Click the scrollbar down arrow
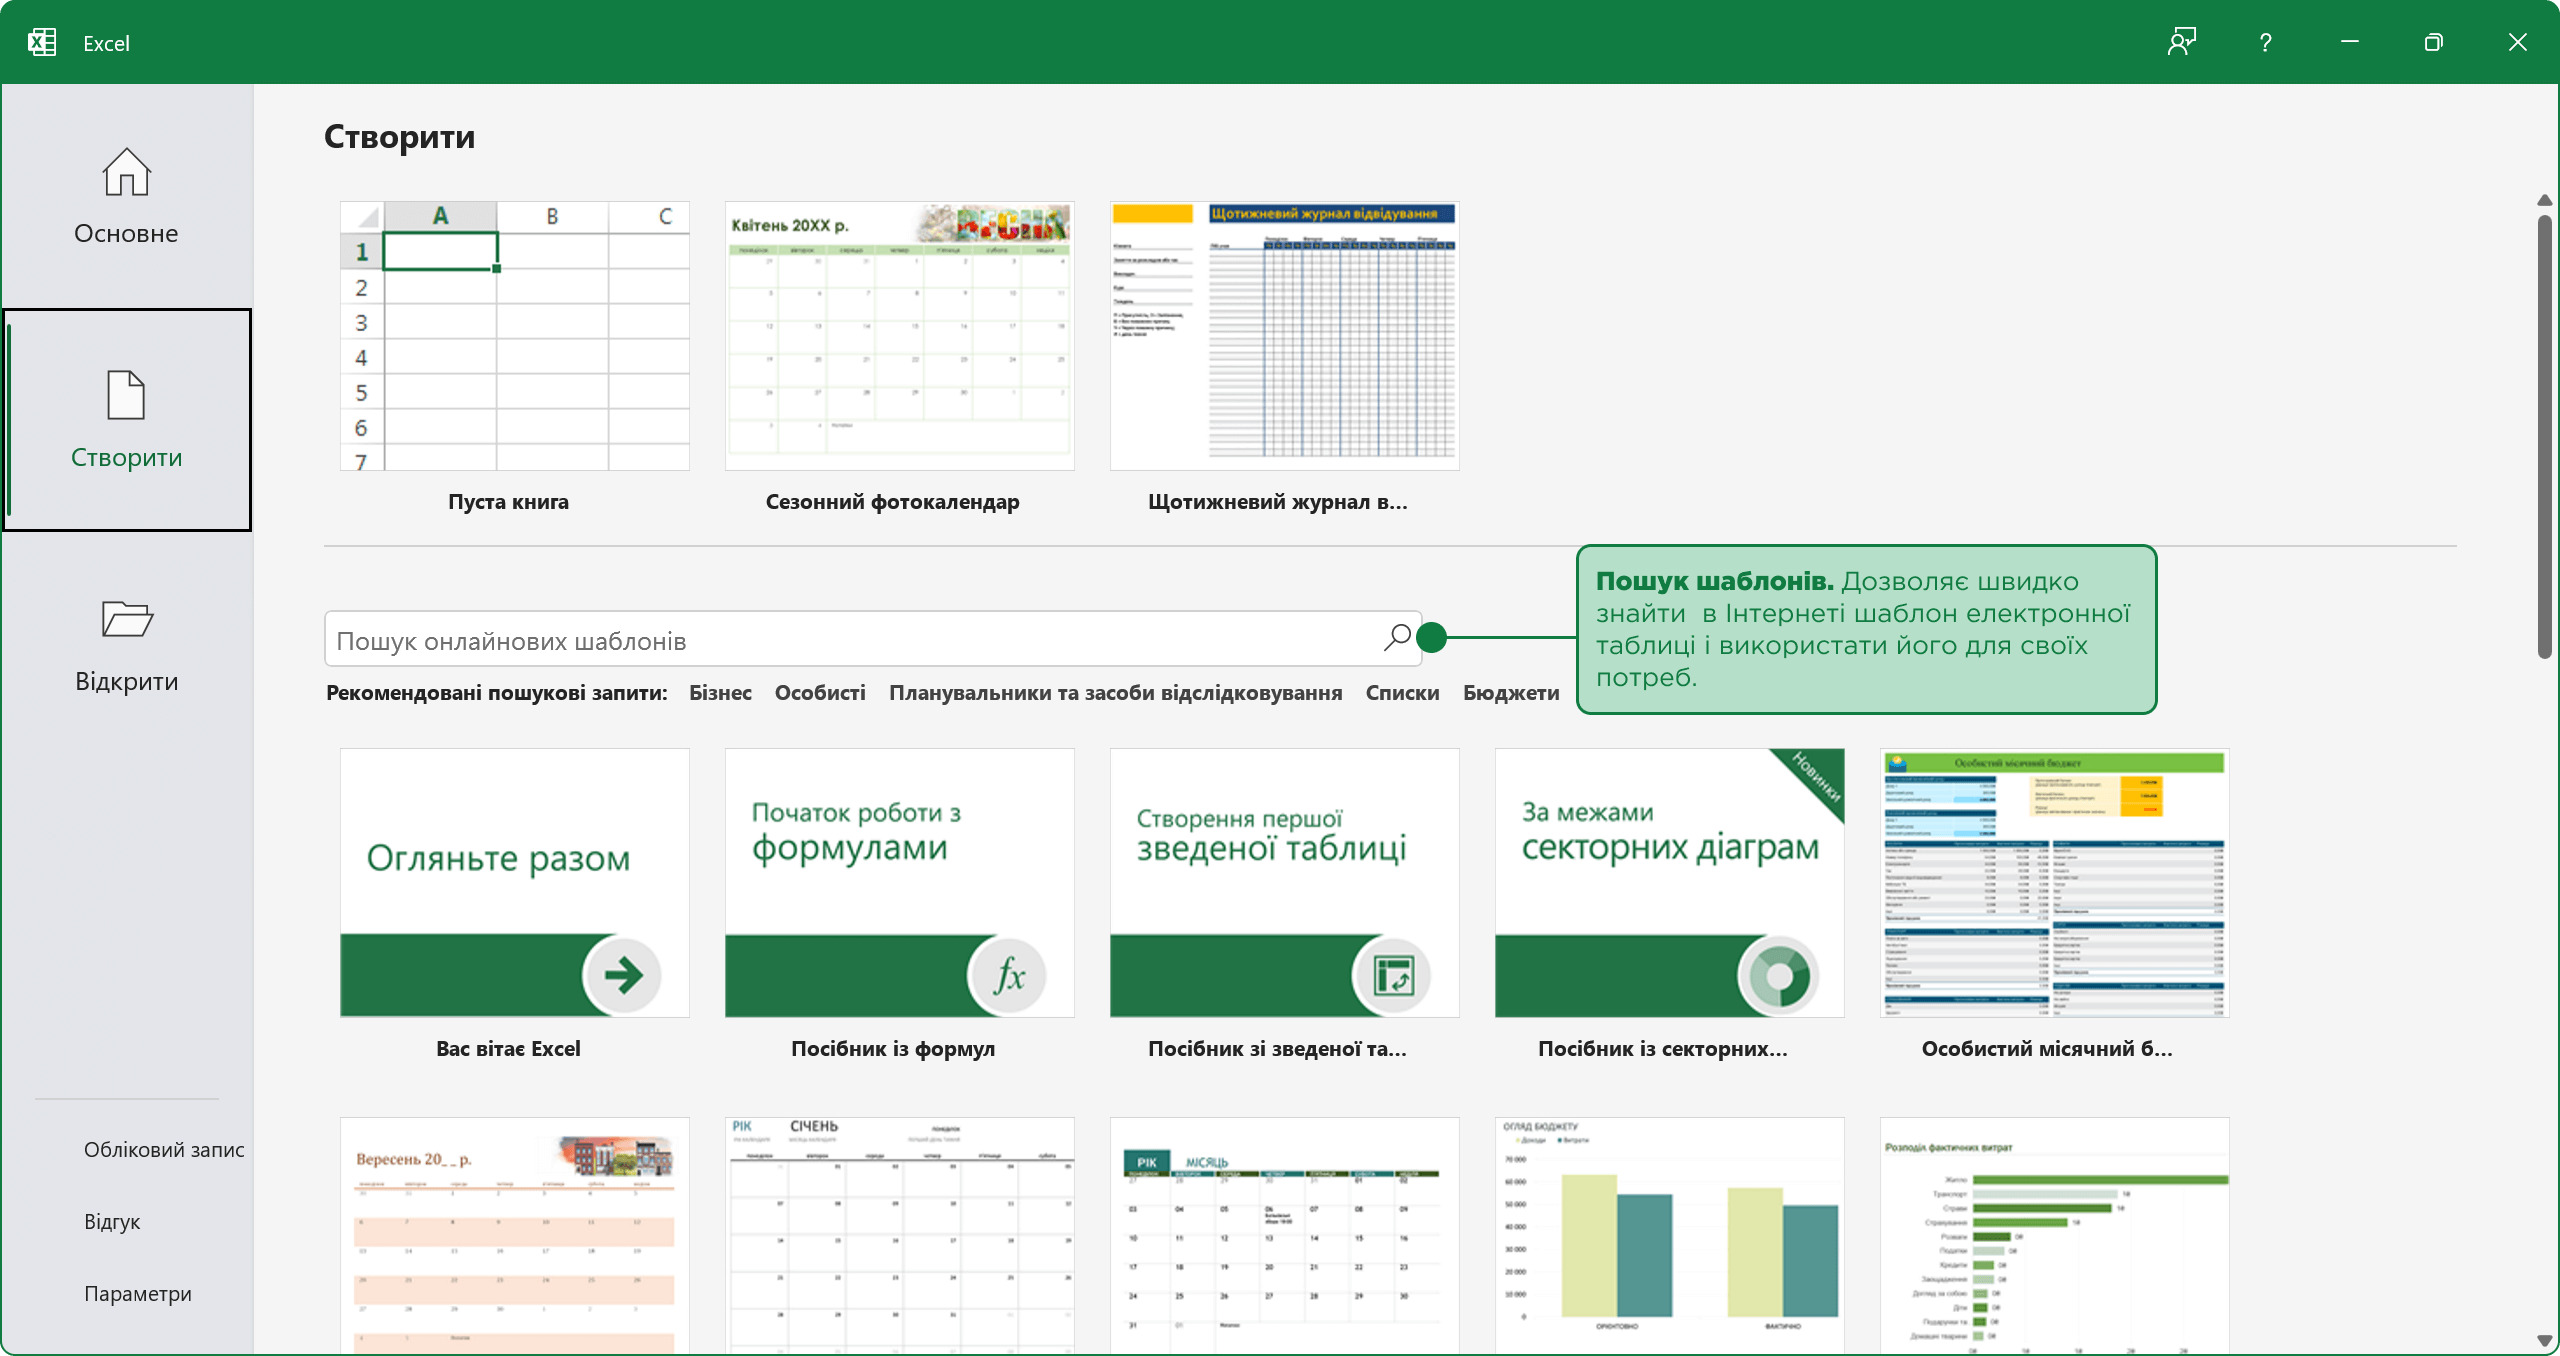2560x1356 pixels. pos(2544,1340)
